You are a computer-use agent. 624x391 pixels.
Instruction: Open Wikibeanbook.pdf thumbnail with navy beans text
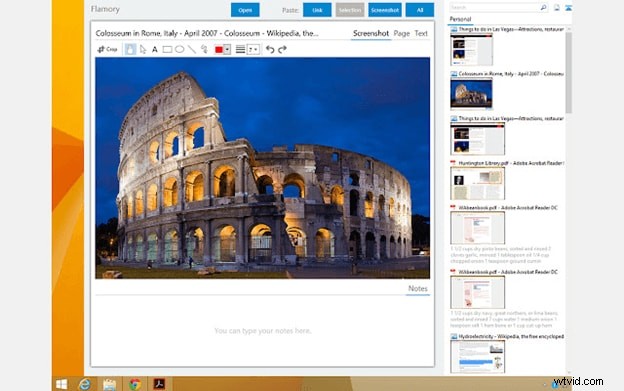478,292
